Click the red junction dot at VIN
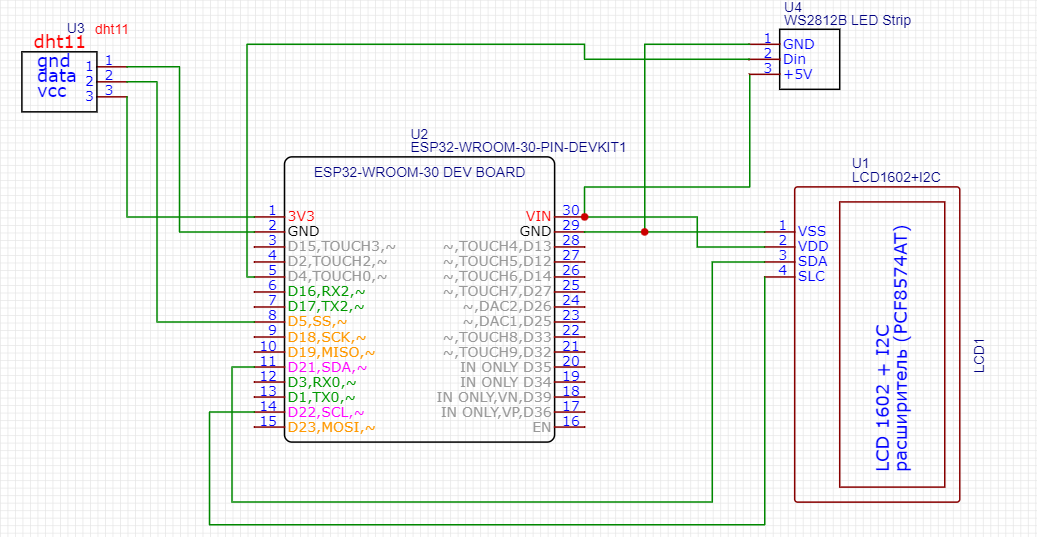 point(585,216)
